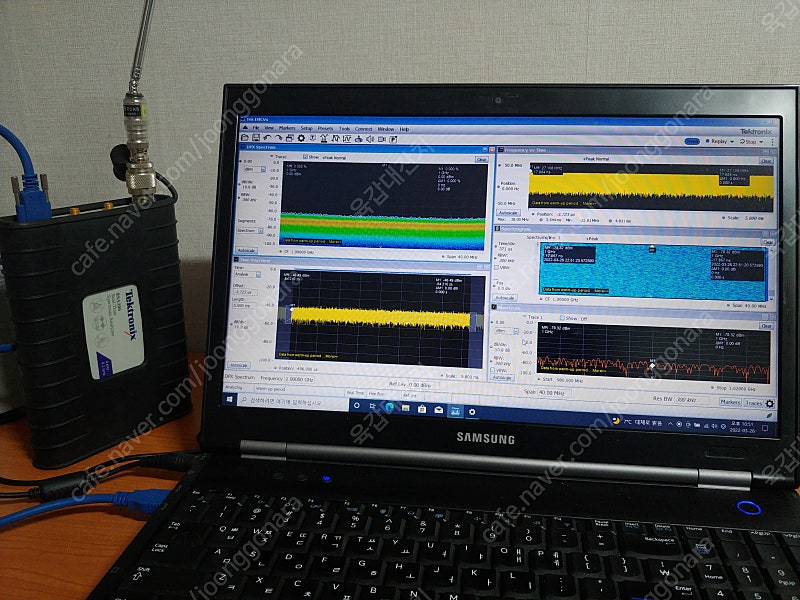Viewport: 800px width, 600px height.
Task: Click the Replay button
Action: click(718, 142)
